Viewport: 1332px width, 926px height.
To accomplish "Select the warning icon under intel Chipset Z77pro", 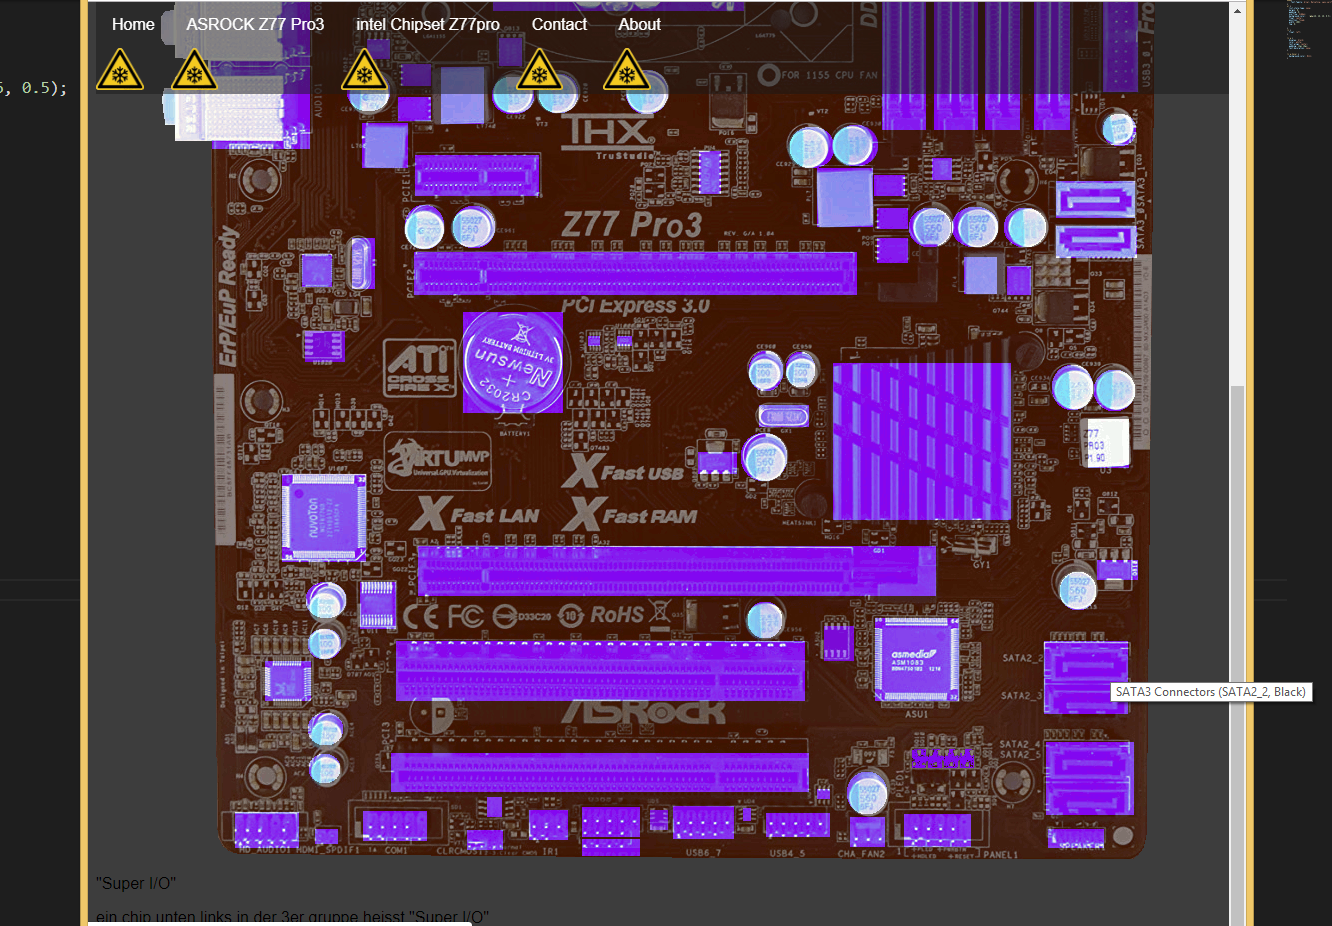I will (x=364, y=71).
